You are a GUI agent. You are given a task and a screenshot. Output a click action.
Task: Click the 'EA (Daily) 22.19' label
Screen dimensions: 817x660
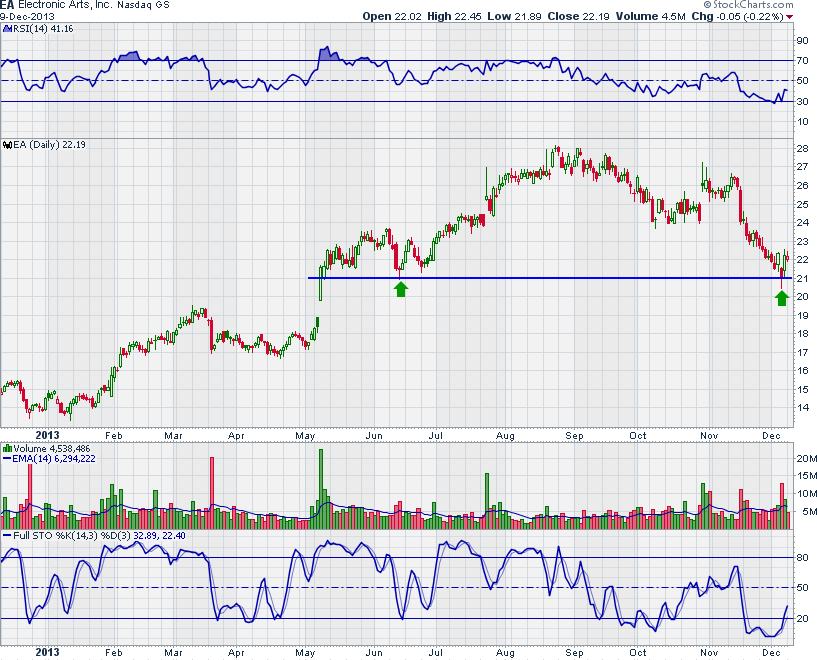(x=49, y=145)
